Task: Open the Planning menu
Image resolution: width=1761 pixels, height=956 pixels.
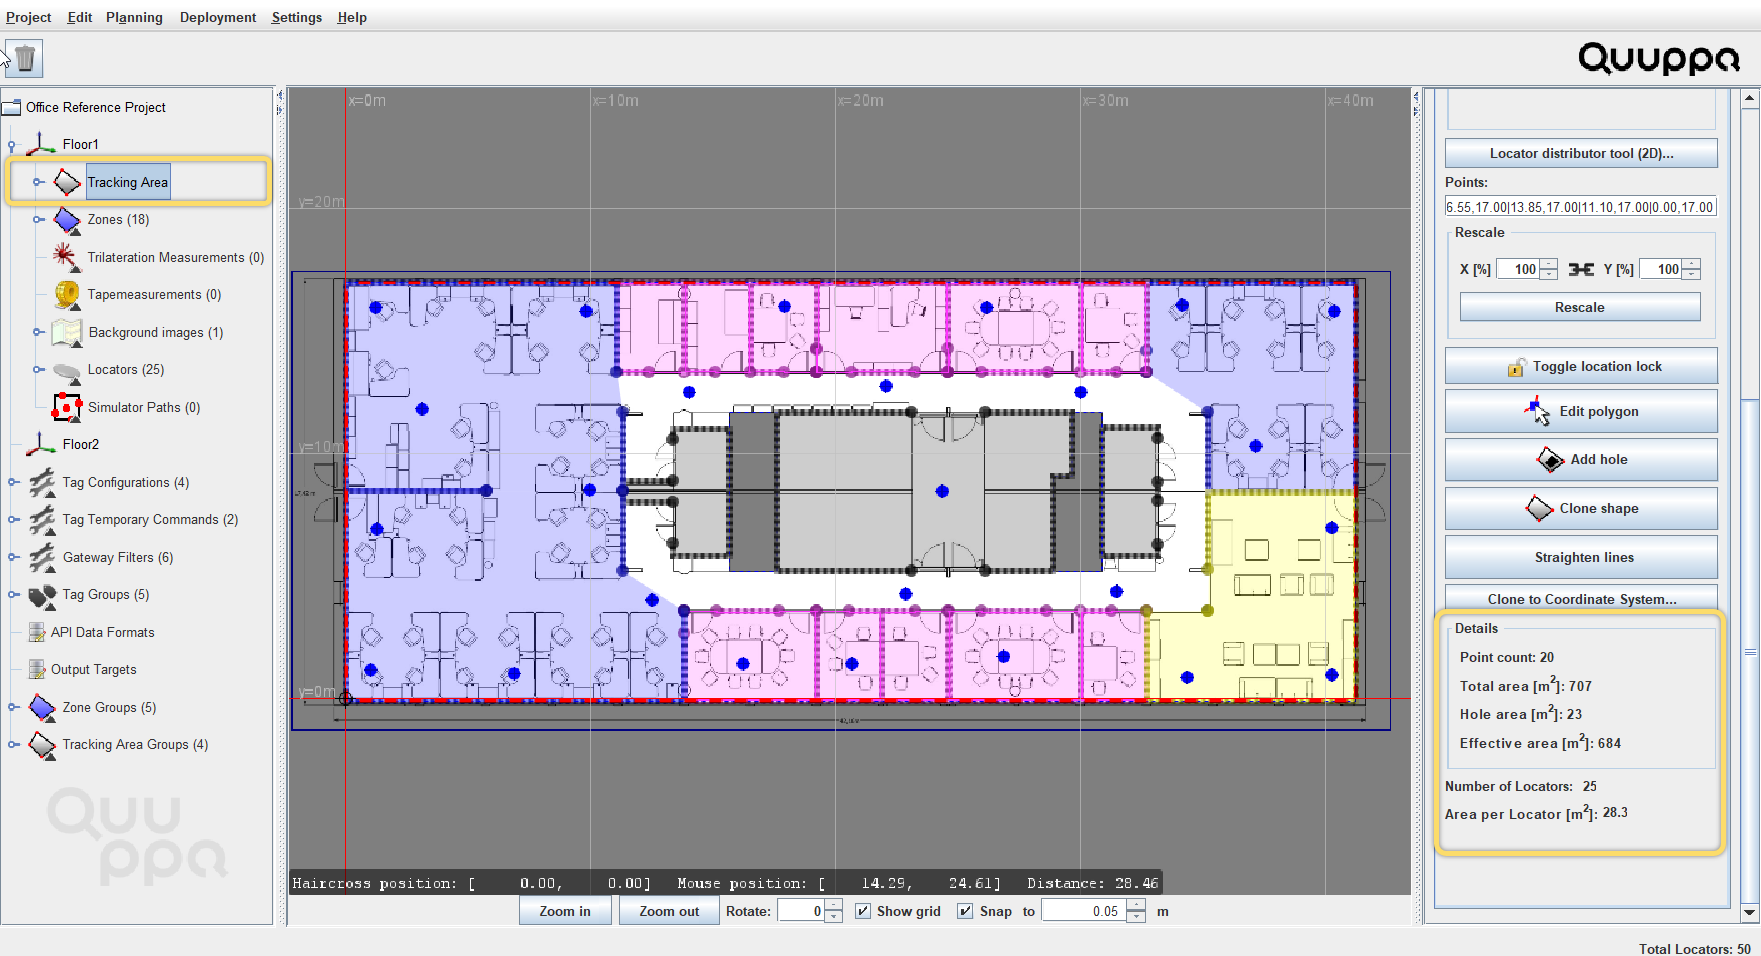Action: tap(134, 17)
